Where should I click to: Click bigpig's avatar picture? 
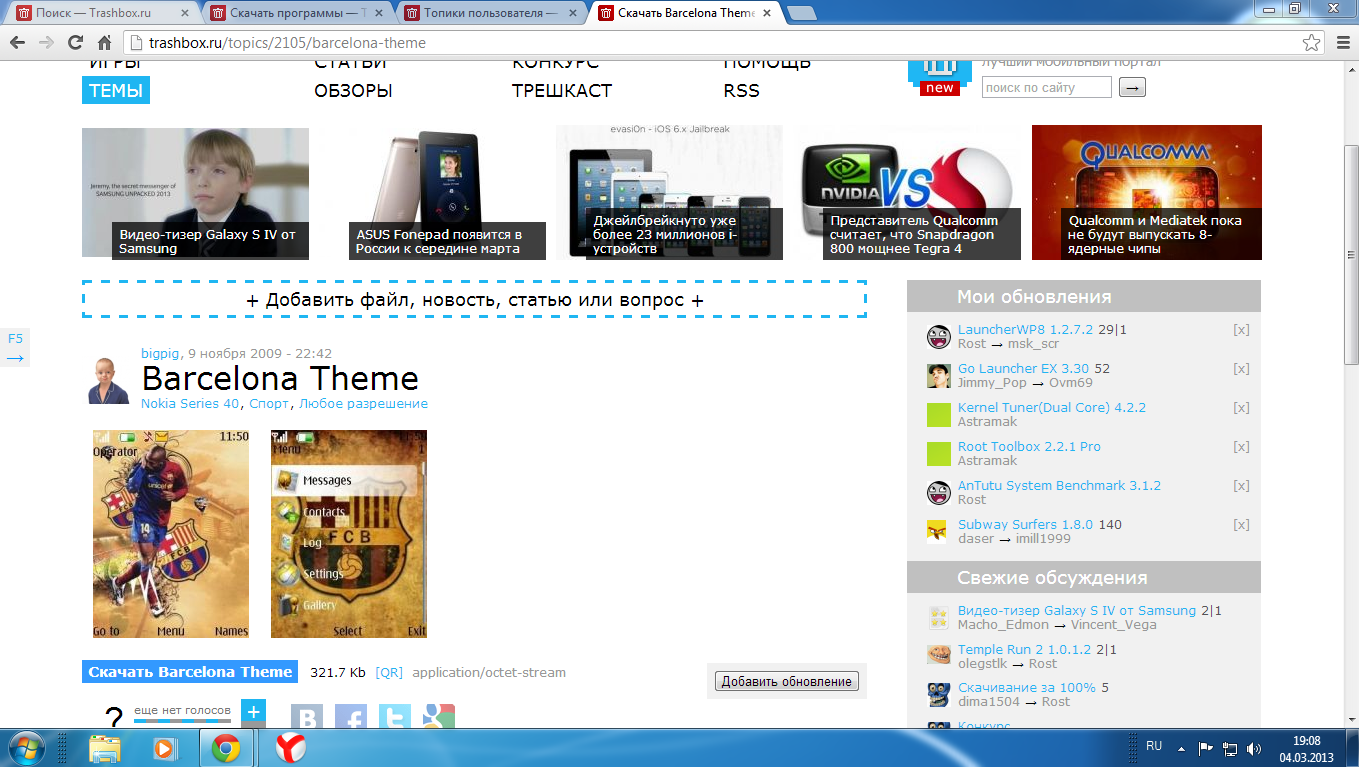pos(109,380)
